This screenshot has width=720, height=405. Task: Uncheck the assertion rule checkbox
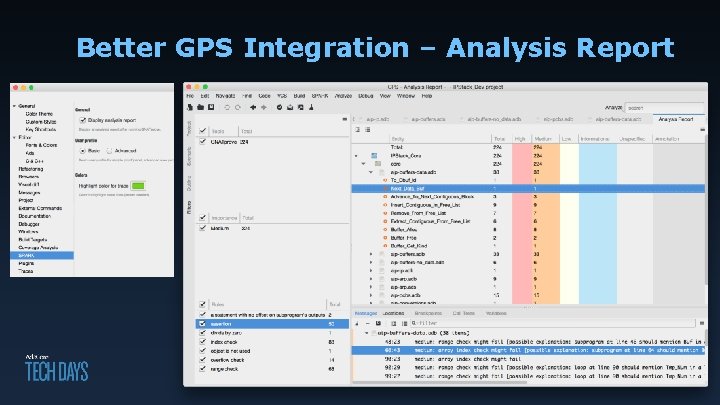pos(202,324)
